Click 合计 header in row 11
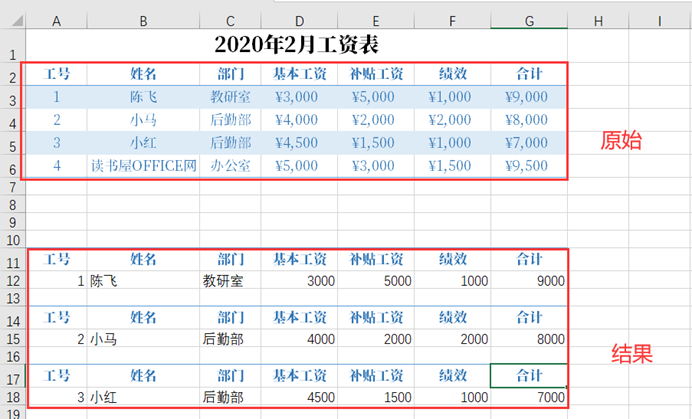Viewport: 692px width, 419px height. (529, 259)
